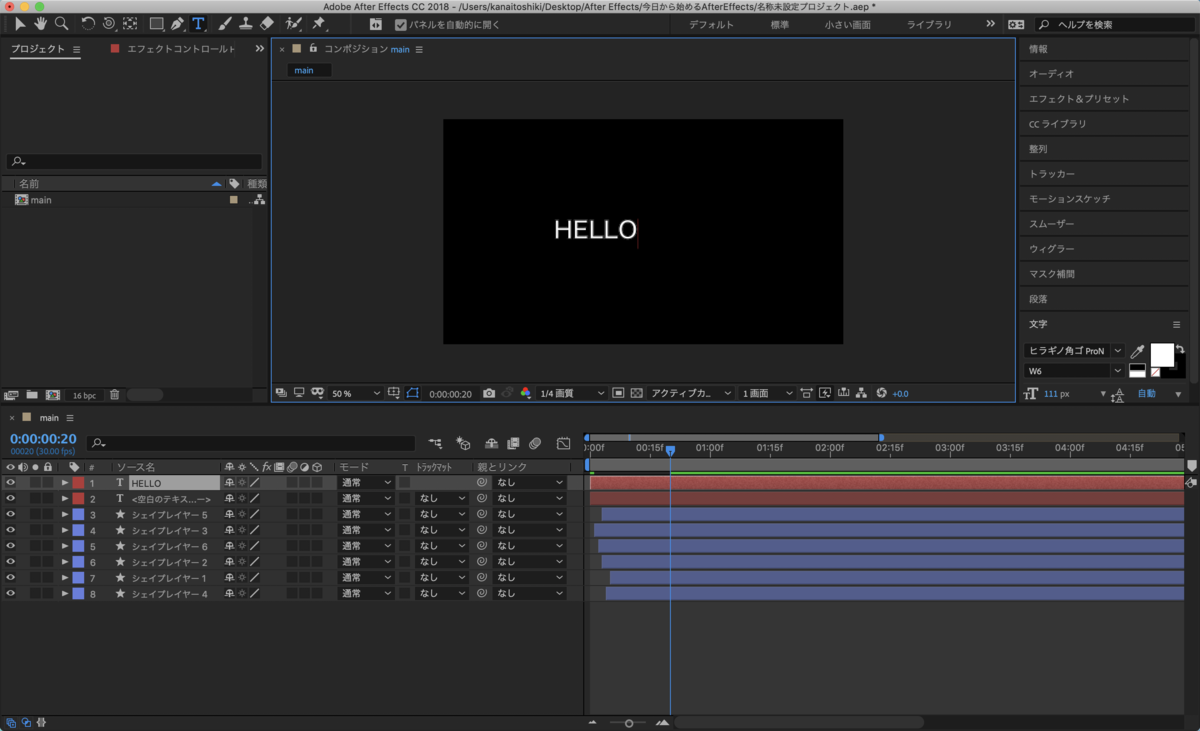Select the Puppet Pin tool

319,23
